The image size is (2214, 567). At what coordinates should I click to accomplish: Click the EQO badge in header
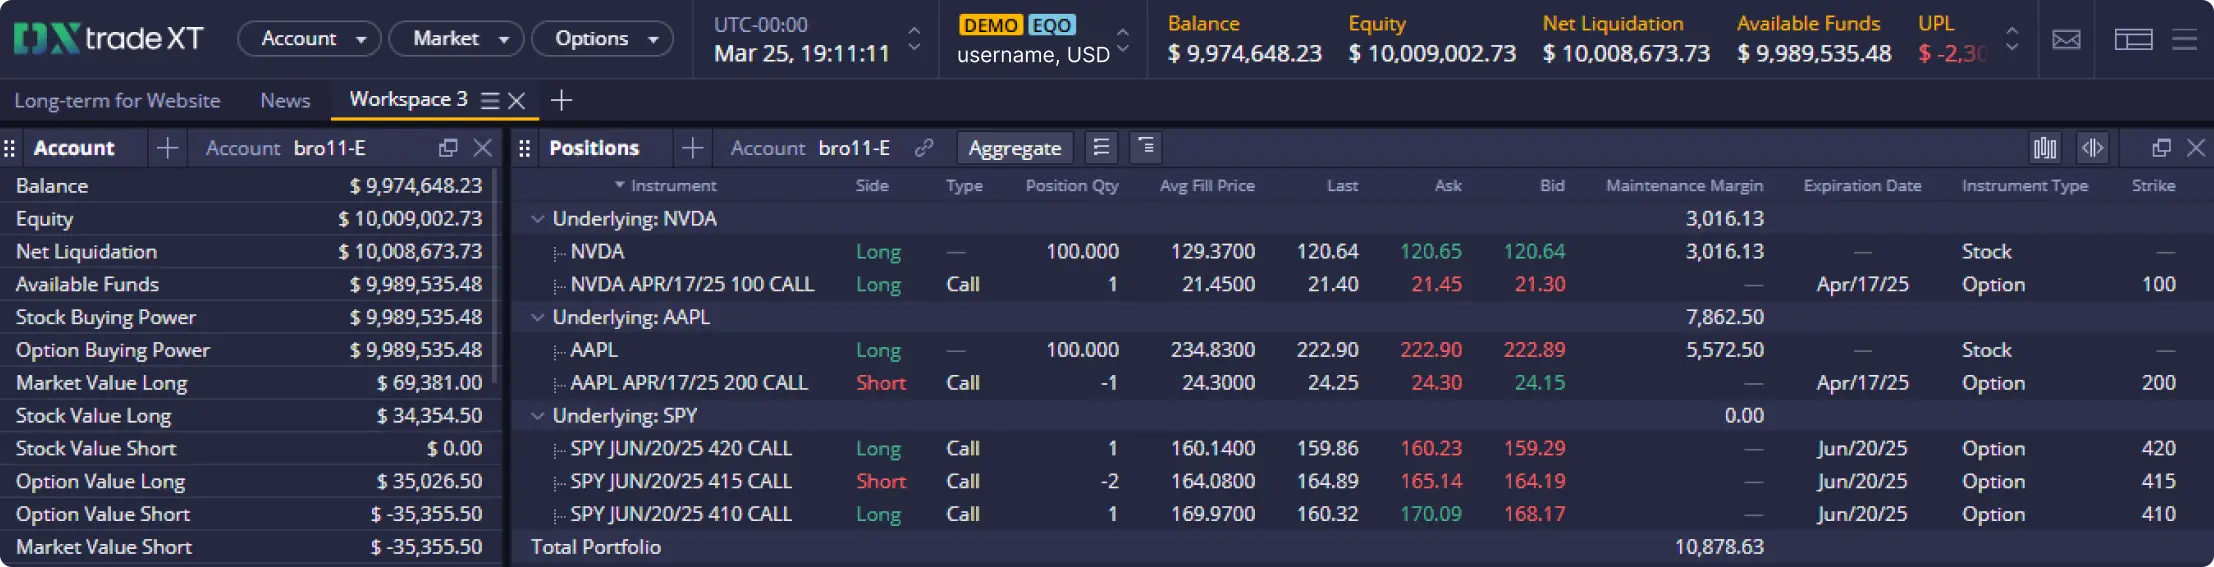point(1051,25)
